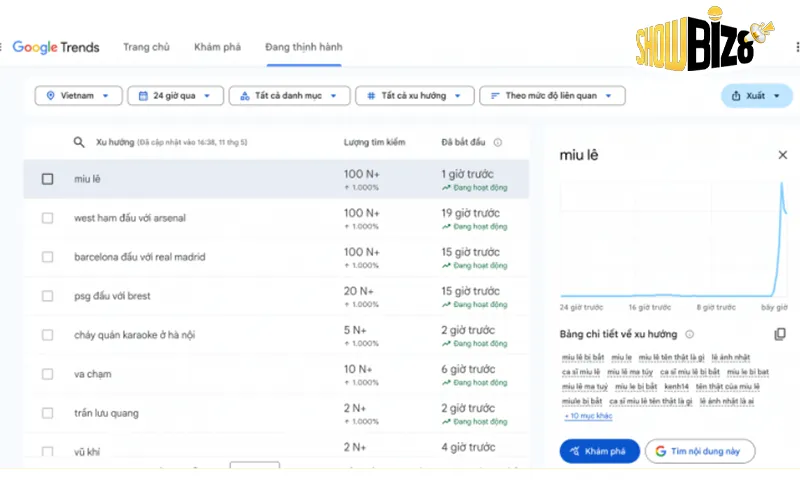Click the category shapes icon in Tất cả danh mục
This screenshot has height=500, width=800.
coord(245,95)
